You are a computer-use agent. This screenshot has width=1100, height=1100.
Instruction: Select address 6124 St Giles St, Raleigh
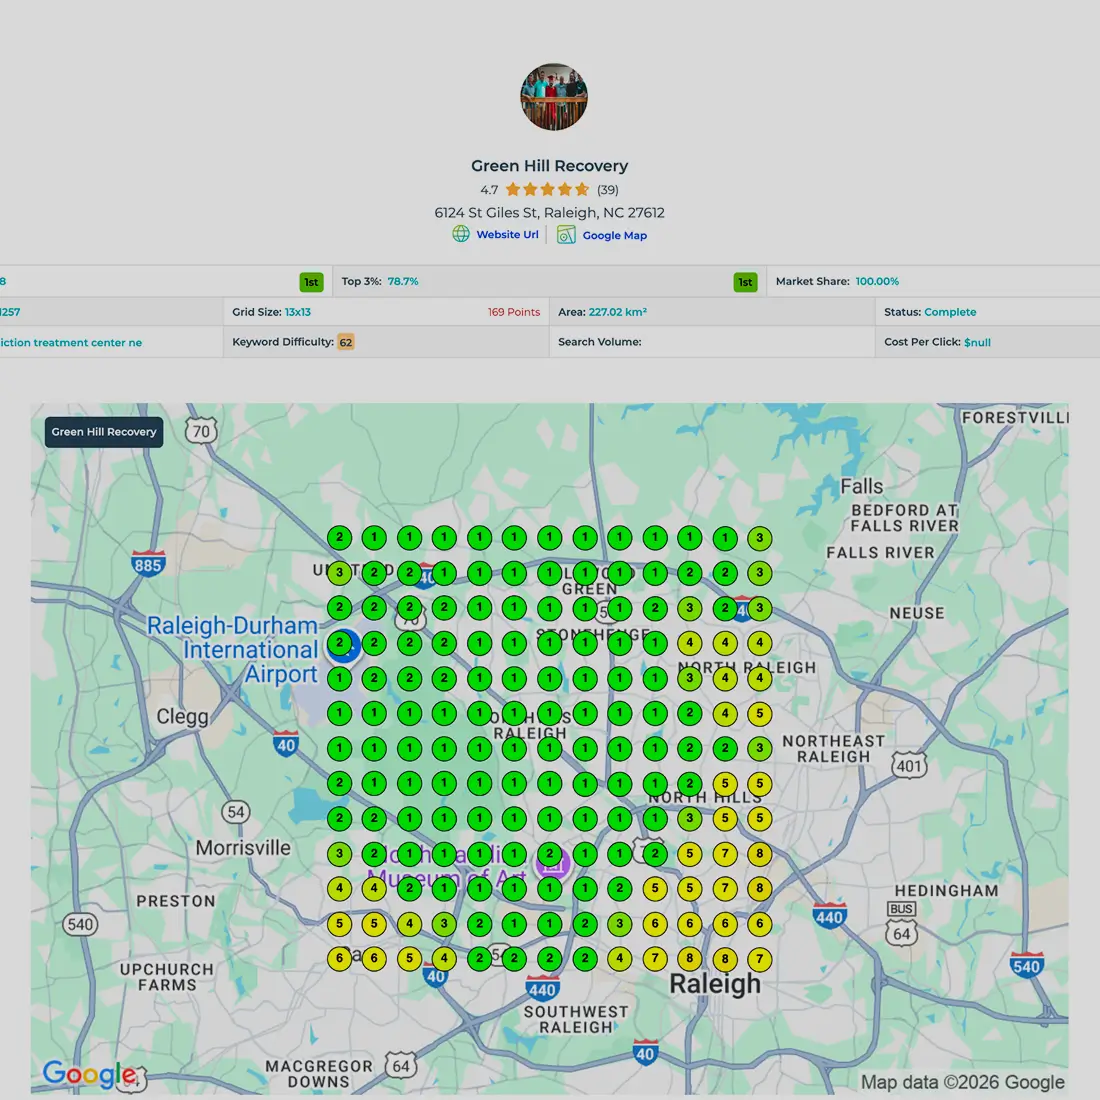pos(549,213)
